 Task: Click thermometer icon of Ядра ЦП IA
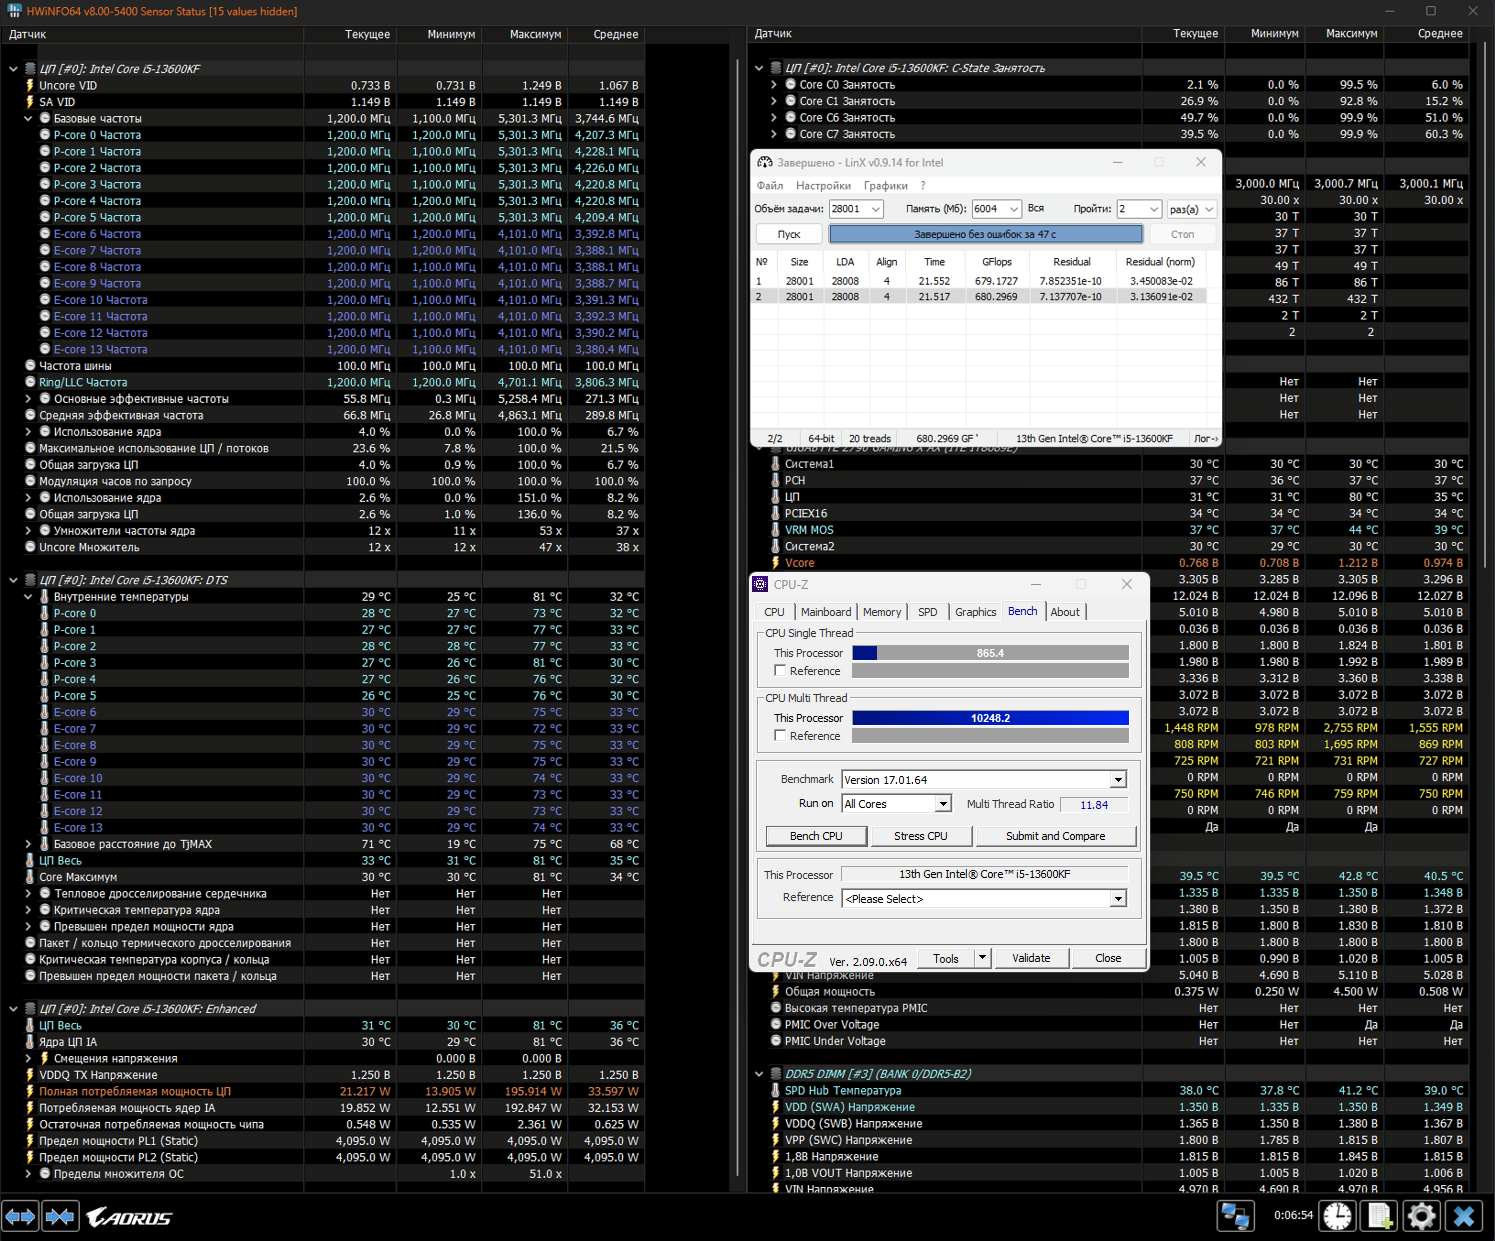pos(30,1042)
